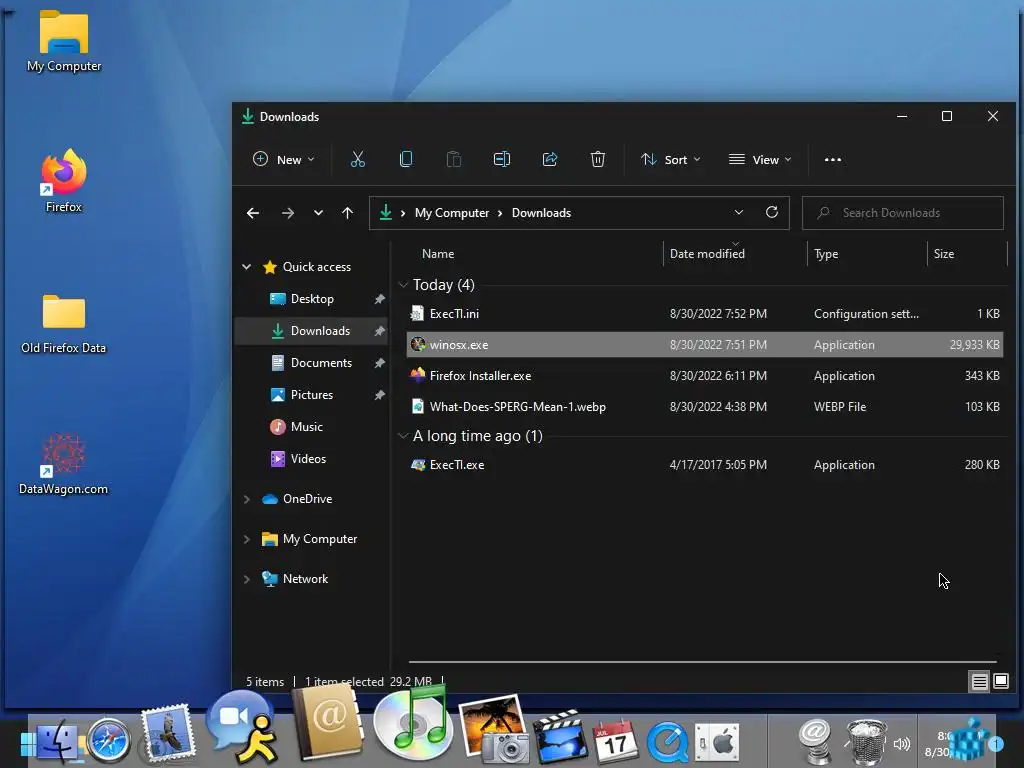1024x768 pixels.
Task: Select the ExecTI.exe file
Action: point(705,465)
